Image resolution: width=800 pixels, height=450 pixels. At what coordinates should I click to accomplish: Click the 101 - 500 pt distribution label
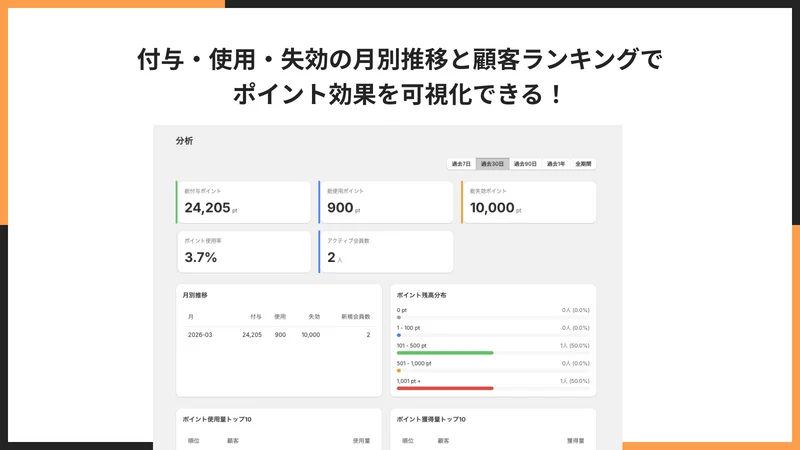[412, 345]
